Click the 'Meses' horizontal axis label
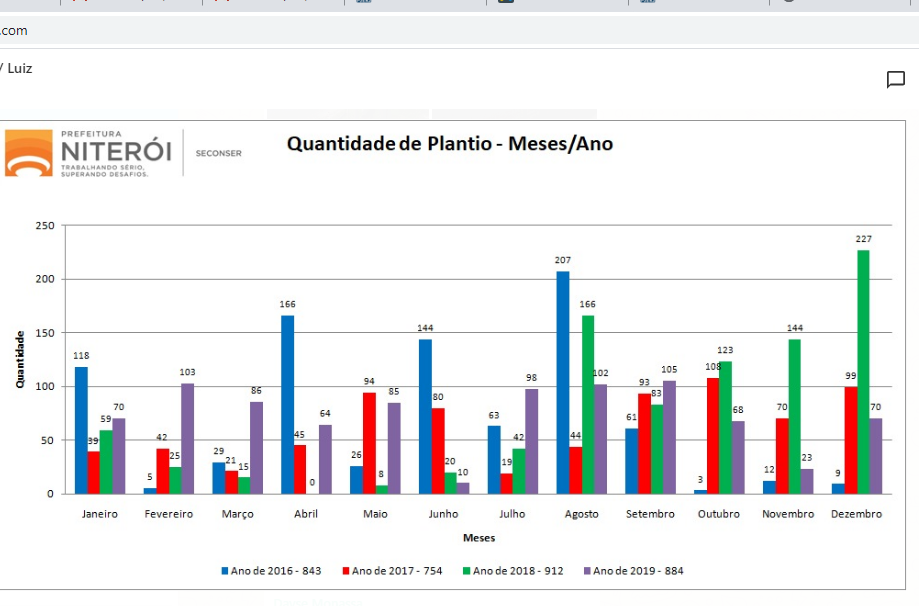Screen dimensions: 919x606 (478, 537)
